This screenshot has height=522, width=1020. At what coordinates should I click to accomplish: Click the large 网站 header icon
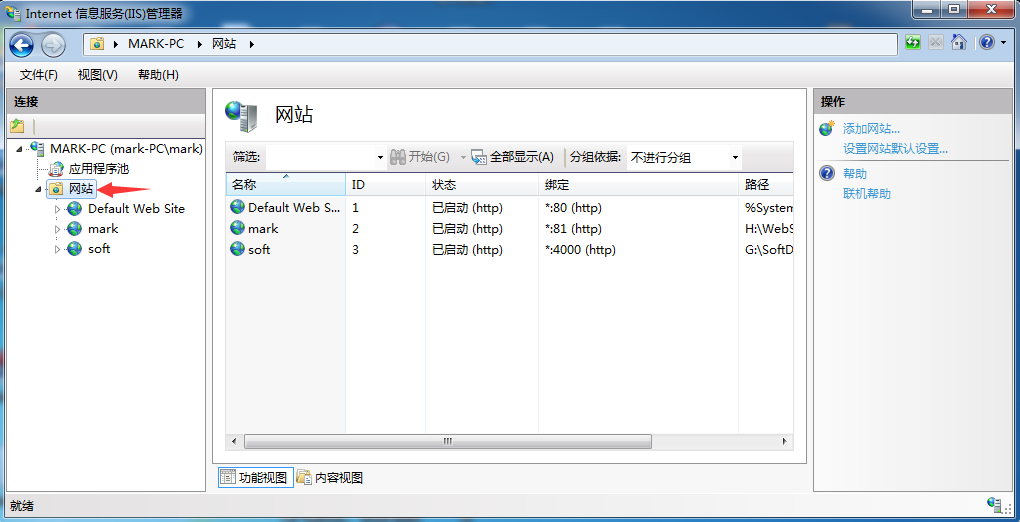(x=241, y=115)
